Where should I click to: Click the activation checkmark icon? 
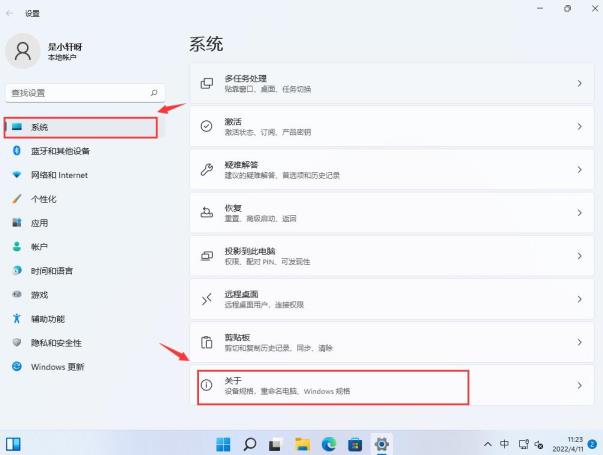click(207, 126)
